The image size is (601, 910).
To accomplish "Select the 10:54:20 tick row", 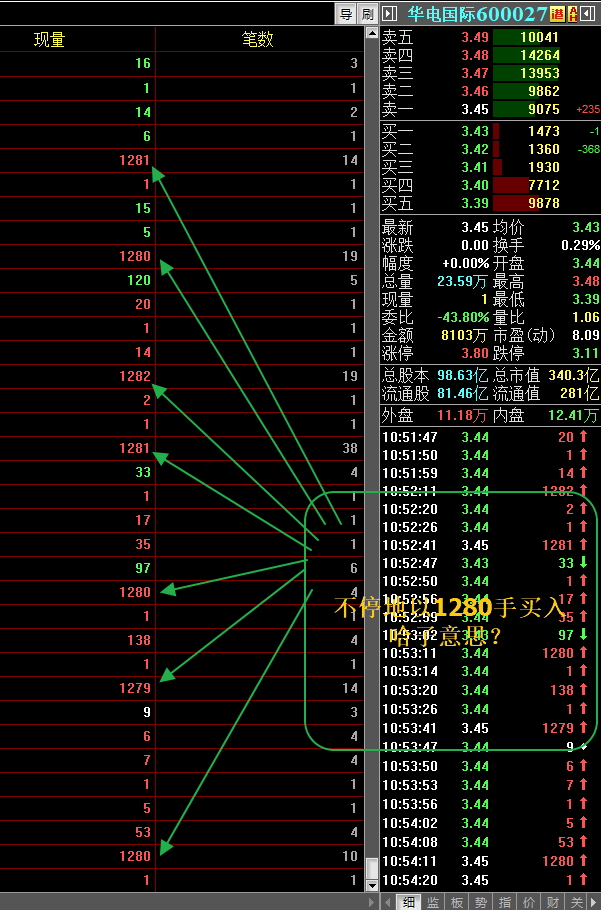I will 490,880.
